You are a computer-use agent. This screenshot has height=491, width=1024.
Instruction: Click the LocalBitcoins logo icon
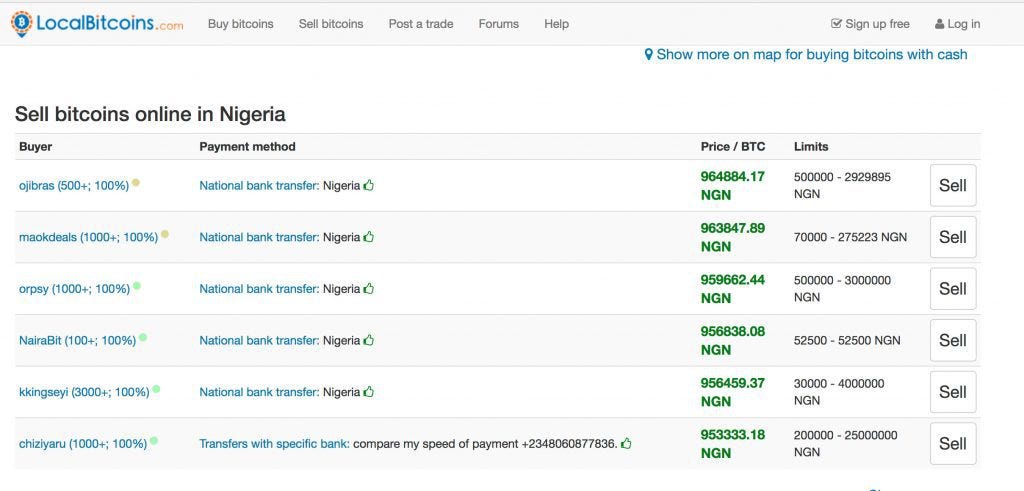[22, 24]
